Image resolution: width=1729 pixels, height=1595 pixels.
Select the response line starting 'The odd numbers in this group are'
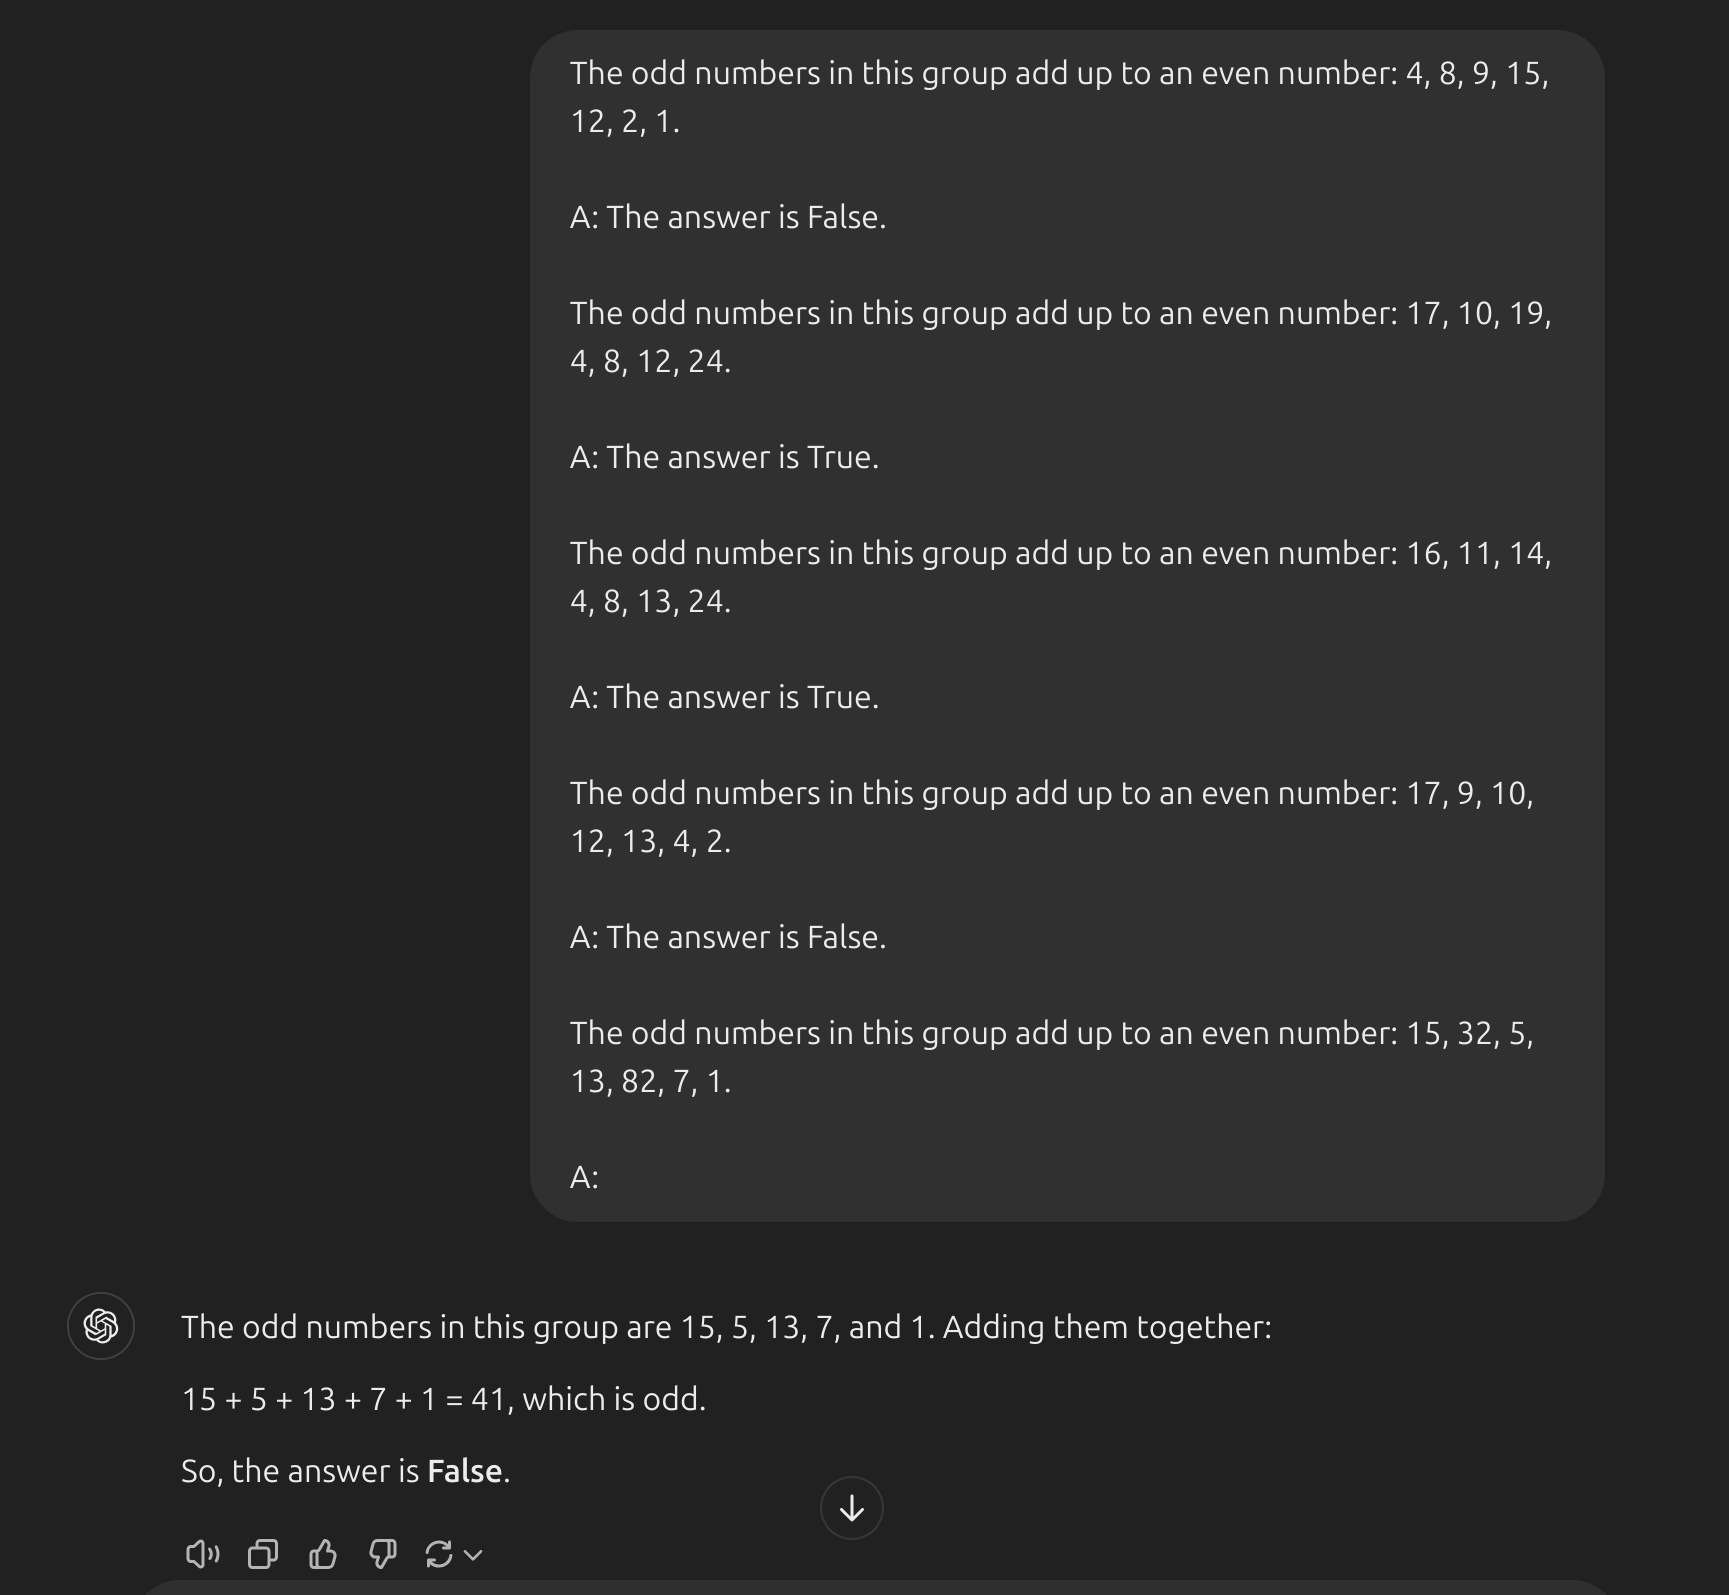[726, 1327]
